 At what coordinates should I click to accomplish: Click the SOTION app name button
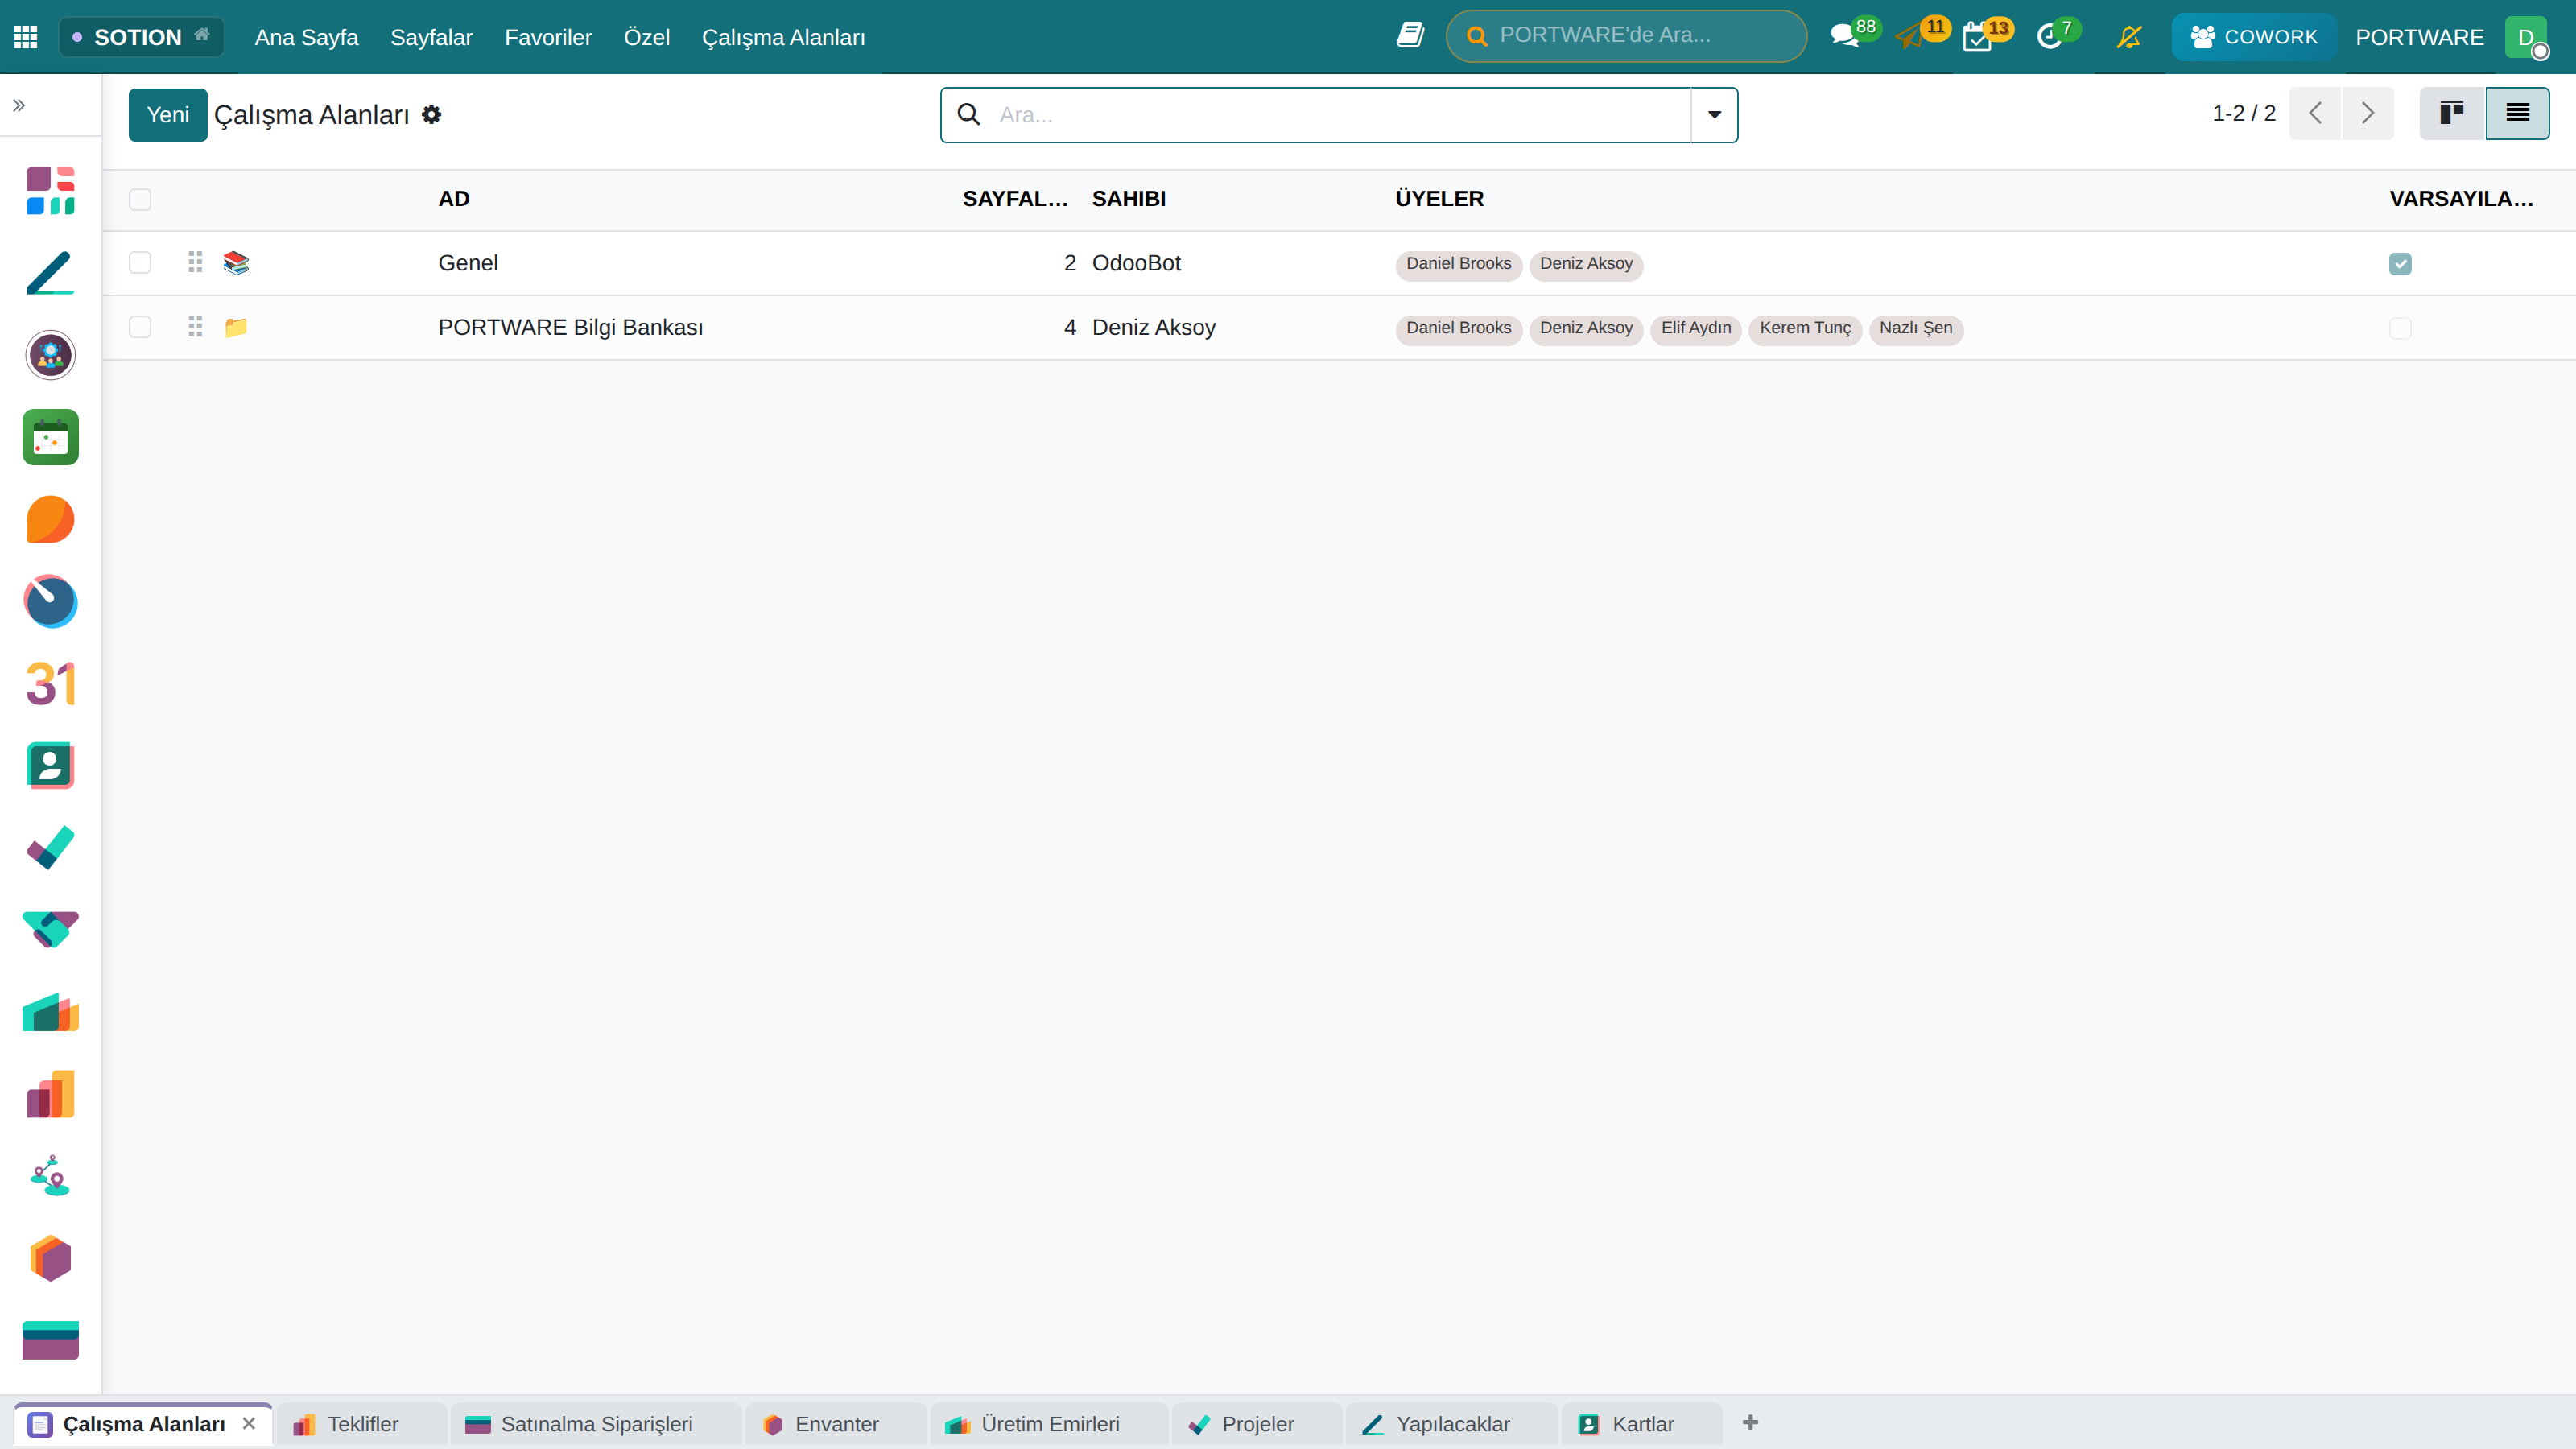tap(141, 37)
